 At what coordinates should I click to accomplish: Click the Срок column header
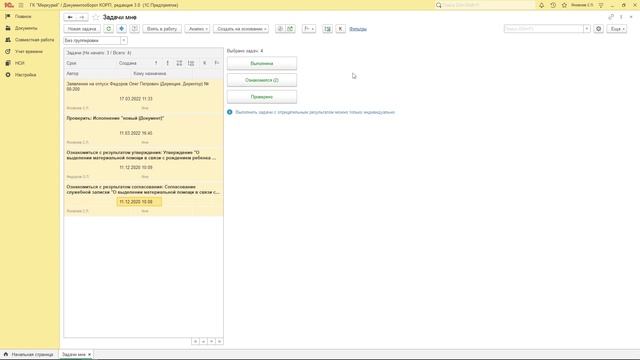pyautogui.click(x=90, y=63)
